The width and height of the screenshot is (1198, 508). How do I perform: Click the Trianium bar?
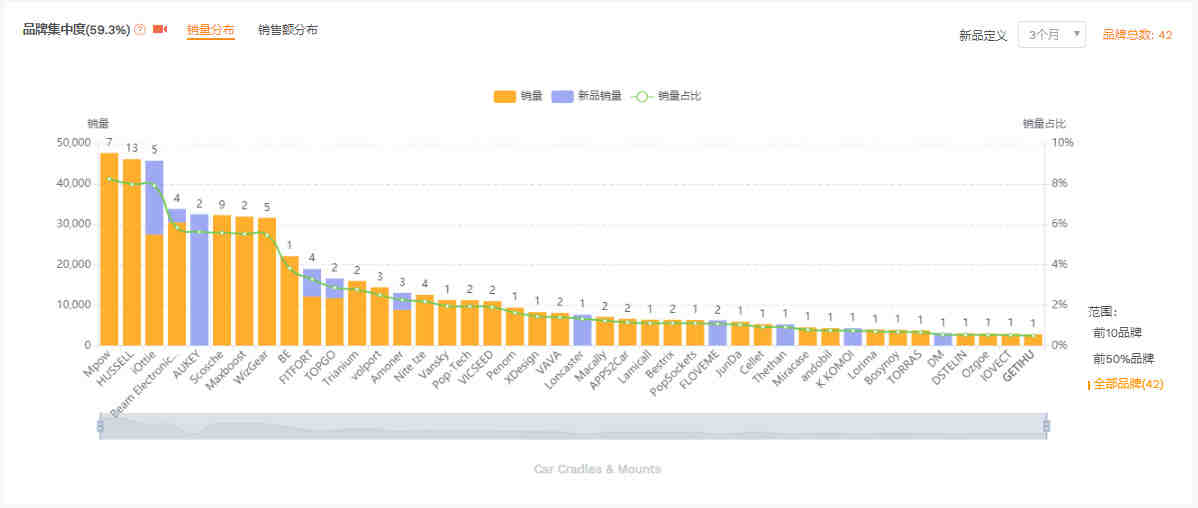point(357,313)
